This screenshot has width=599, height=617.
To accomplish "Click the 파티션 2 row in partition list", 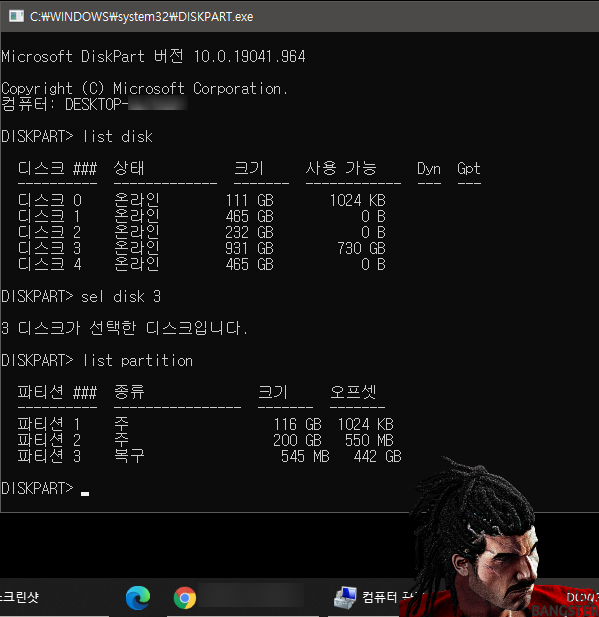I will point(205,440).
